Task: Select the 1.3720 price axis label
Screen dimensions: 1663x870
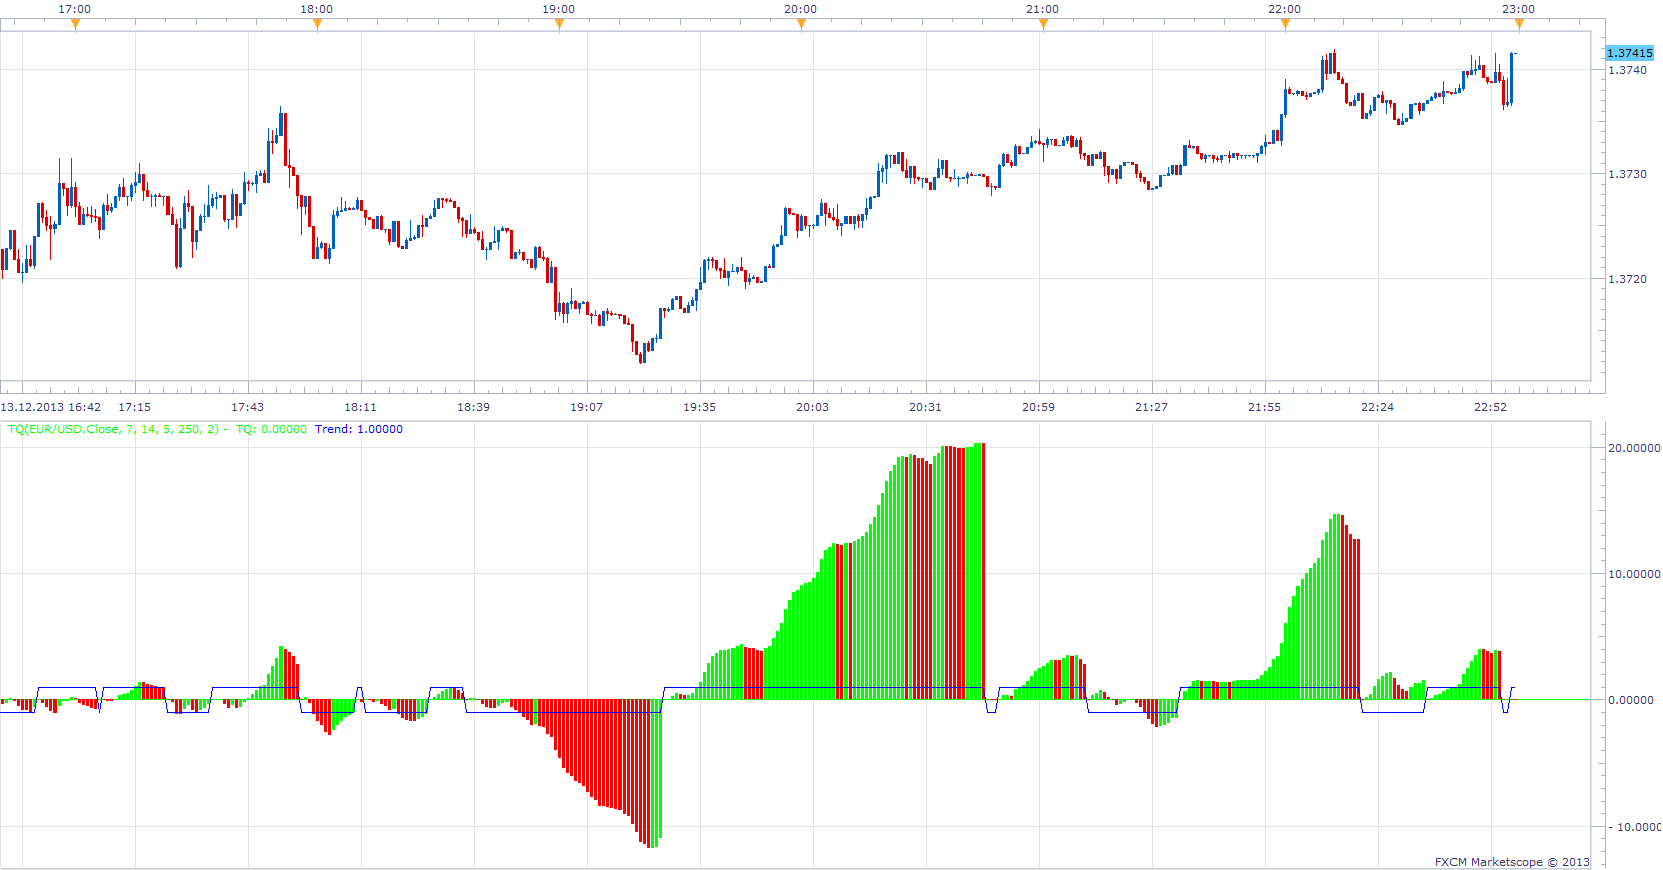Action: point(1627,279)
